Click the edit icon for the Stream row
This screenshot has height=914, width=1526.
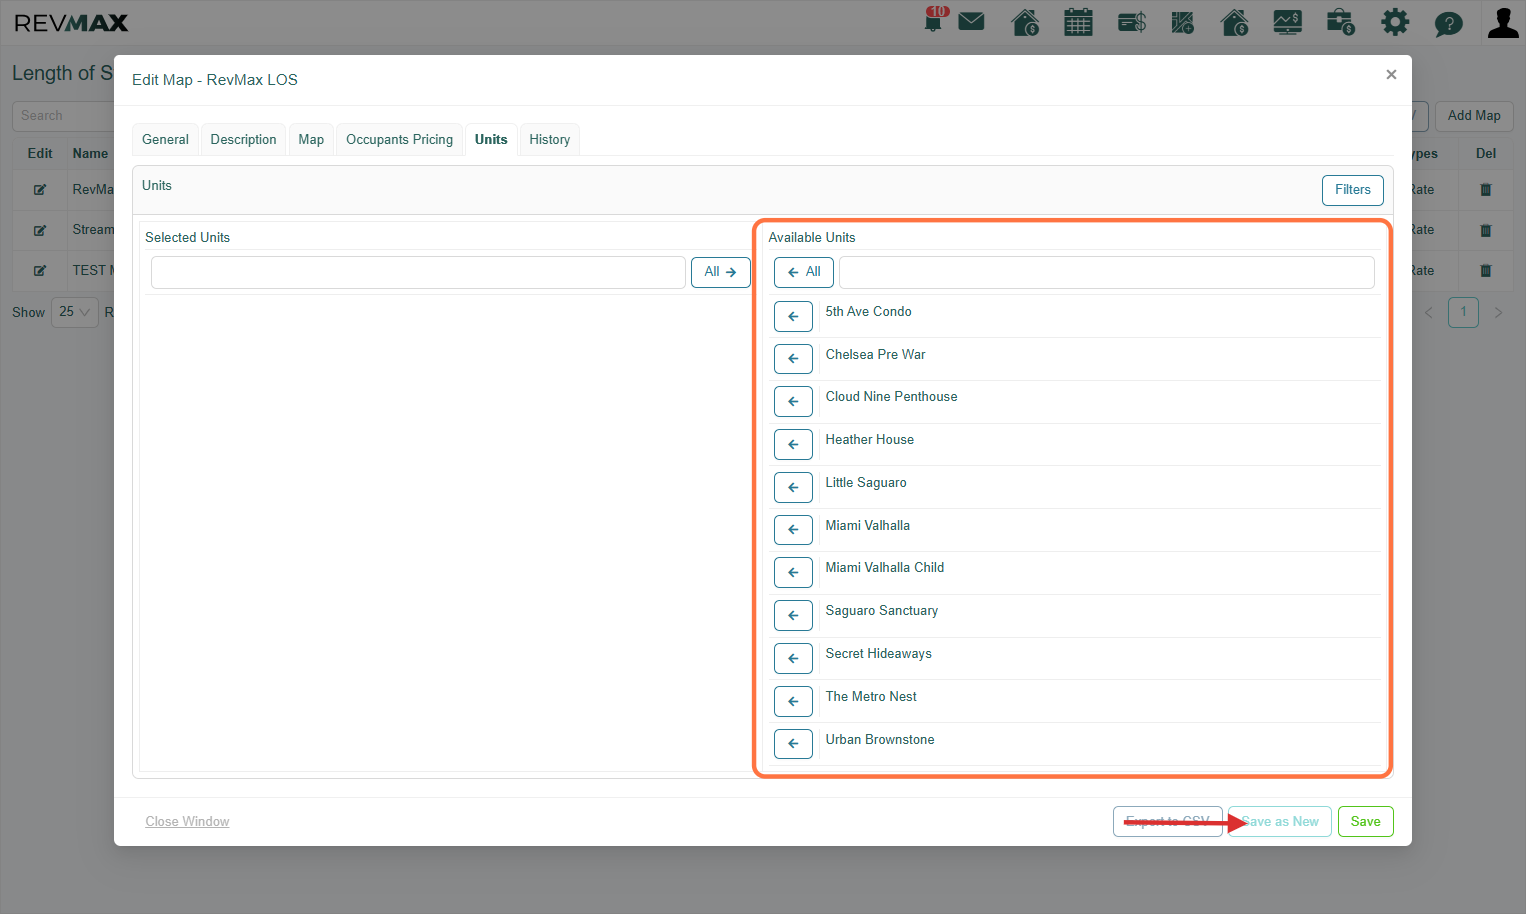pyautogui.click(x=40, y=230)
